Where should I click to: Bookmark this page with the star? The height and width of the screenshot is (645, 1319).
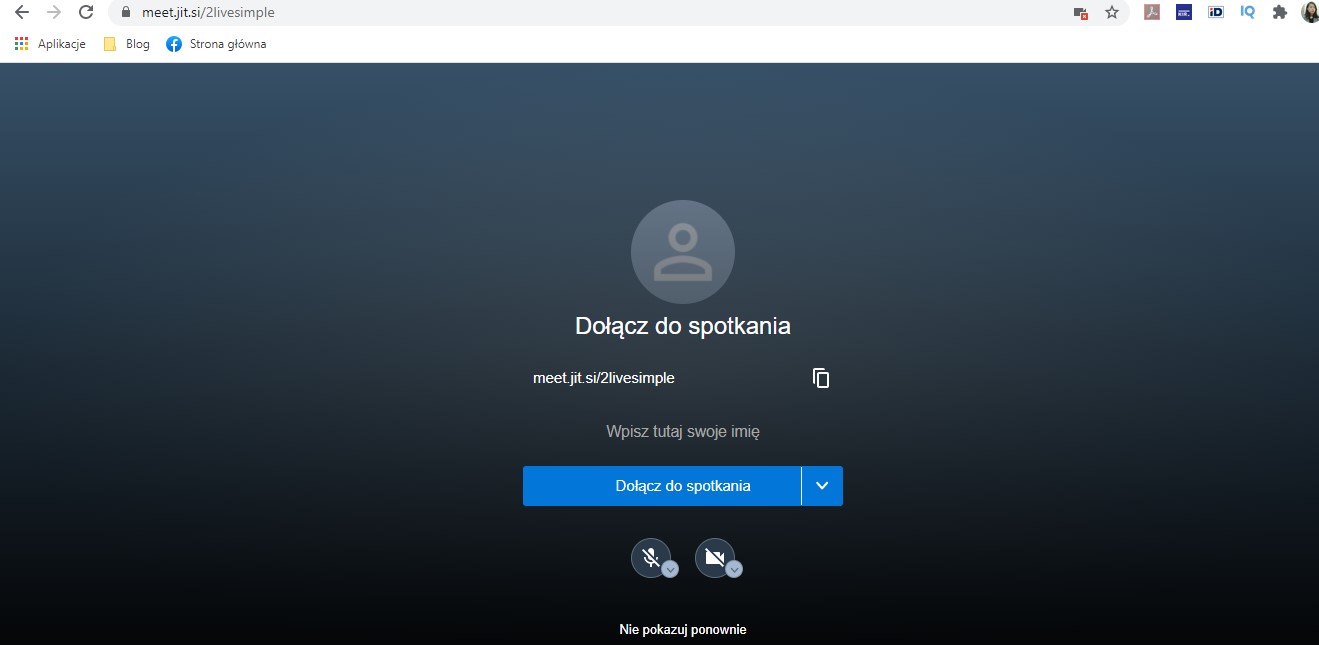click(1111, 13)
